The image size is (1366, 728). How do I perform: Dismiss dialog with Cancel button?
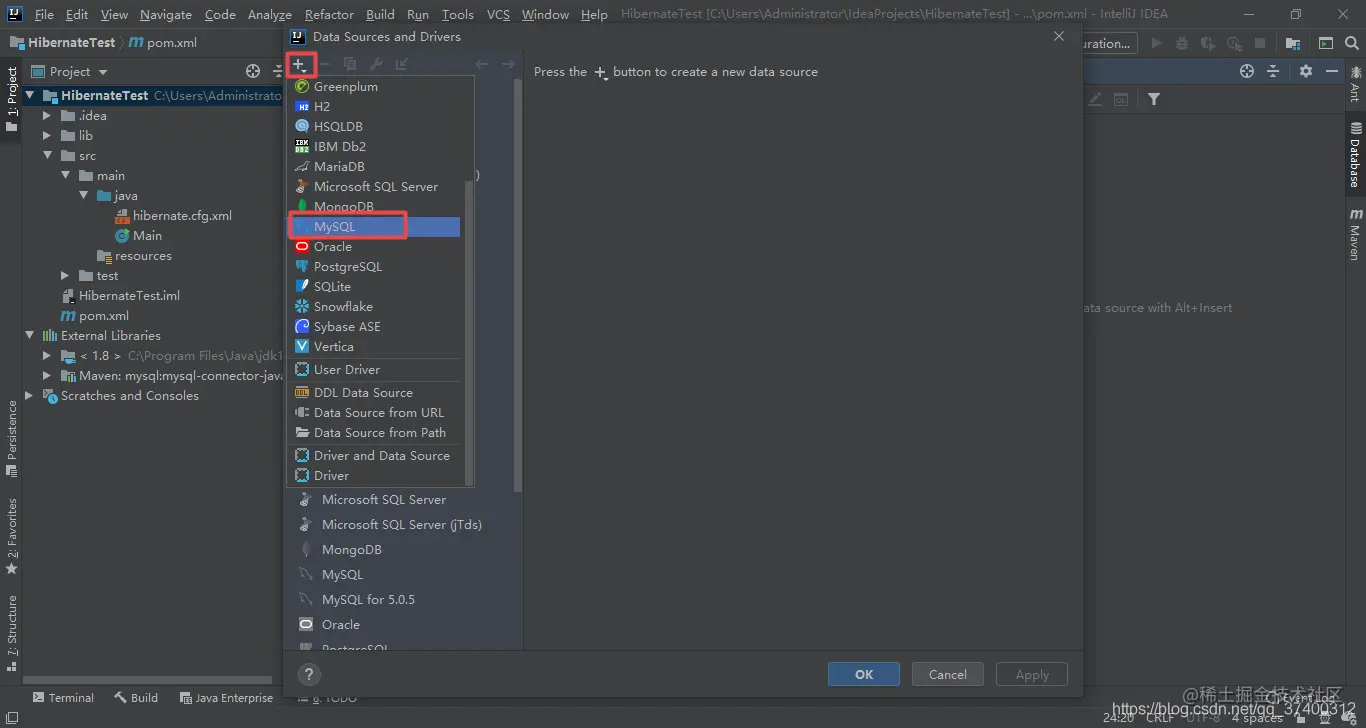tap(947, 674)
